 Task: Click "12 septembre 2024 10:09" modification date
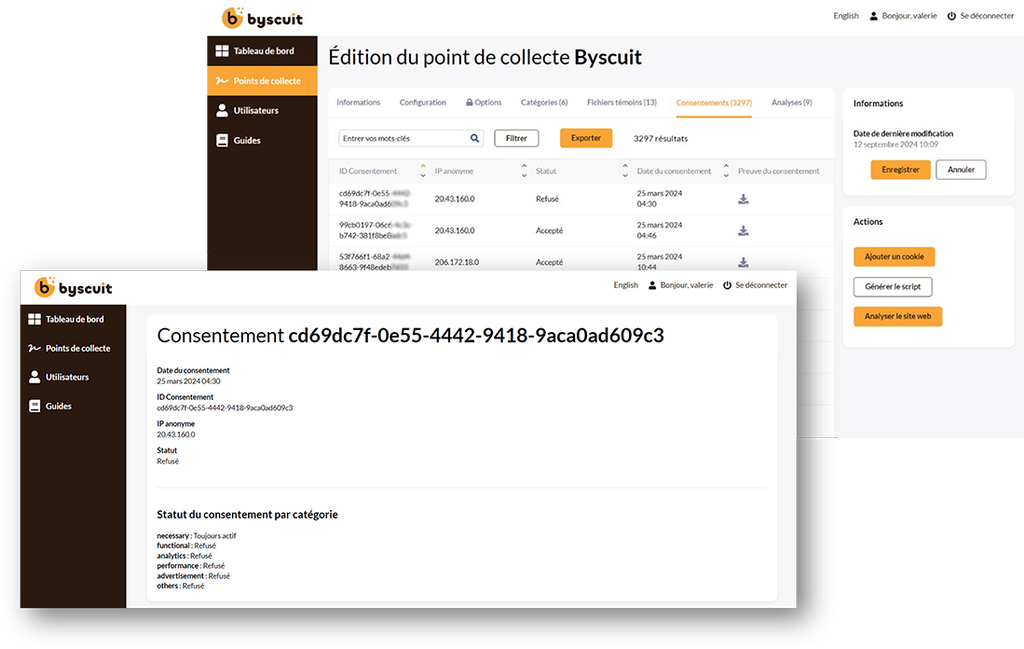[895, 144]
